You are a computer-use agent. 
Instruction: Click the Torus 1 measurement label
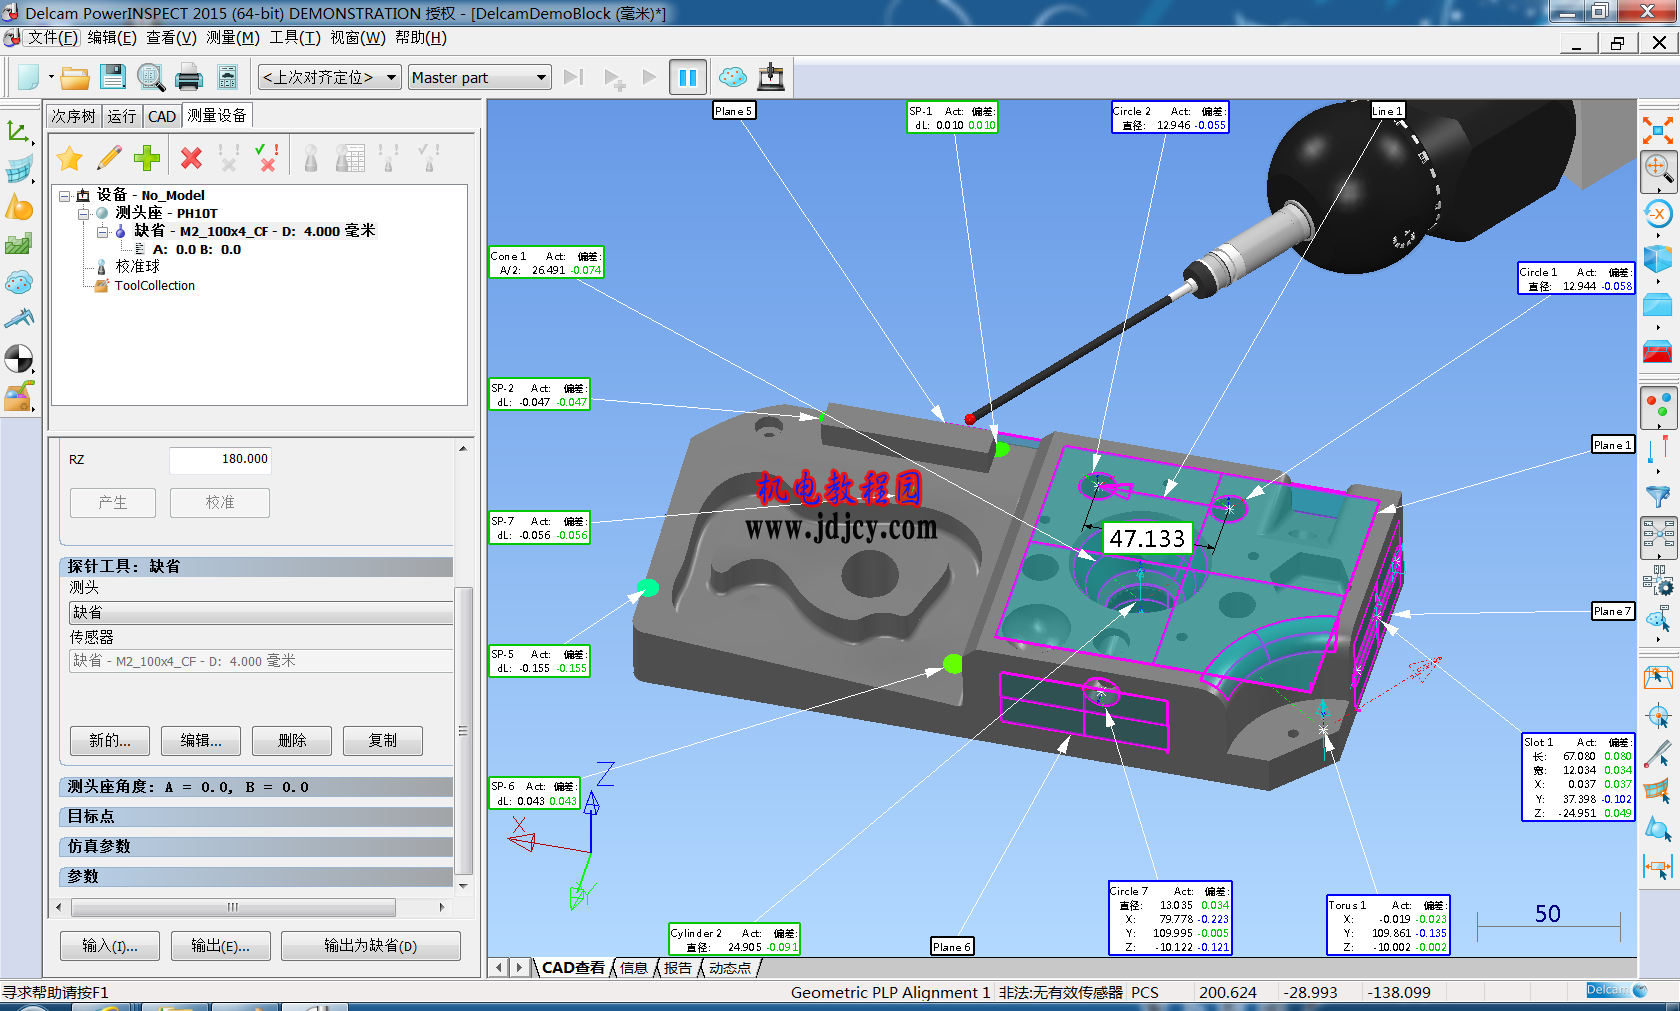click(x=1388, y=926)
